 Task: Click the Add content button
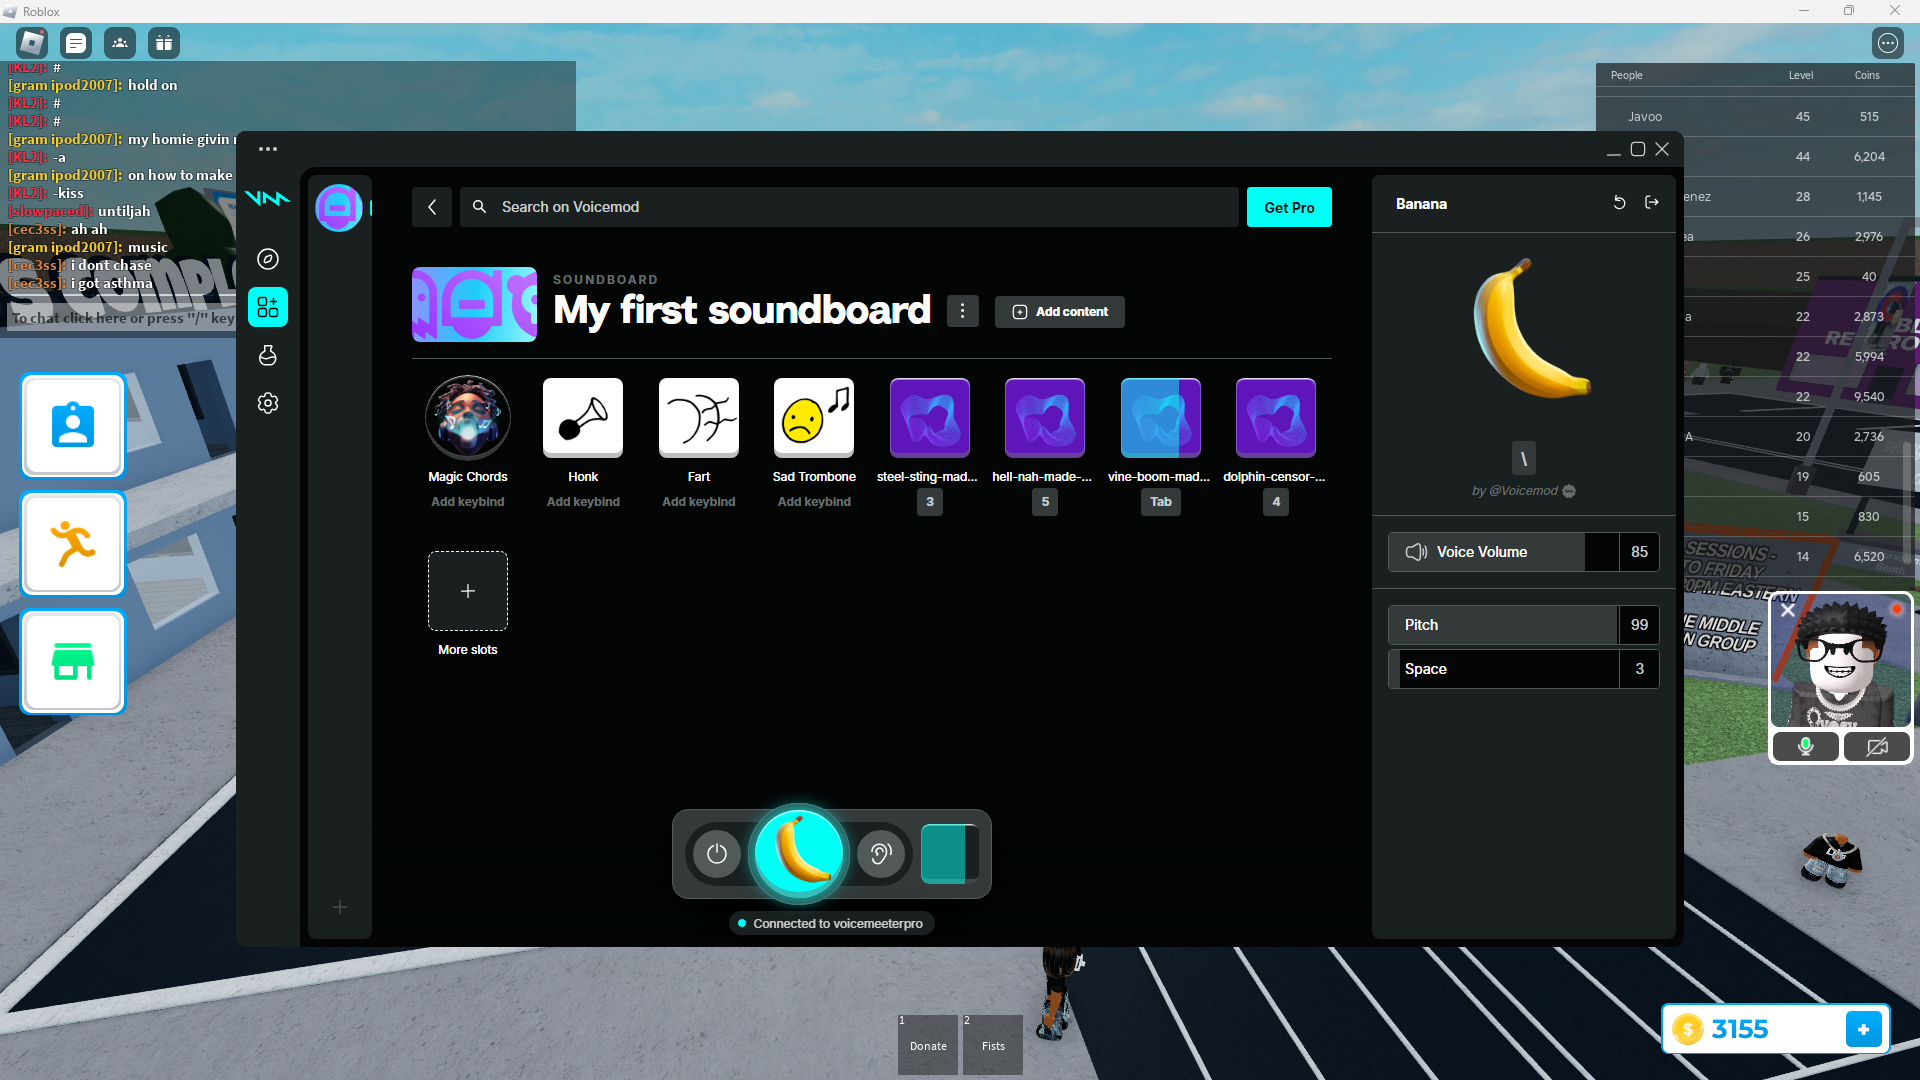1060,312
